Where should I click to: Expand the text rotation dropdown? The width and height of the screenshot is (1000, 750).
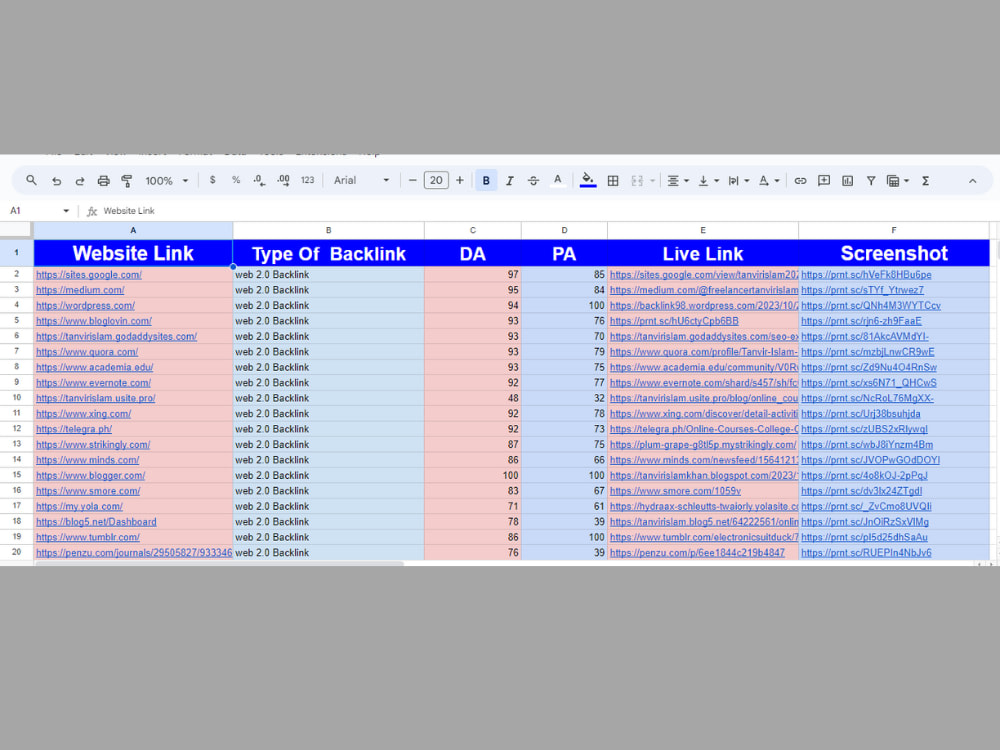pos(777,181)
